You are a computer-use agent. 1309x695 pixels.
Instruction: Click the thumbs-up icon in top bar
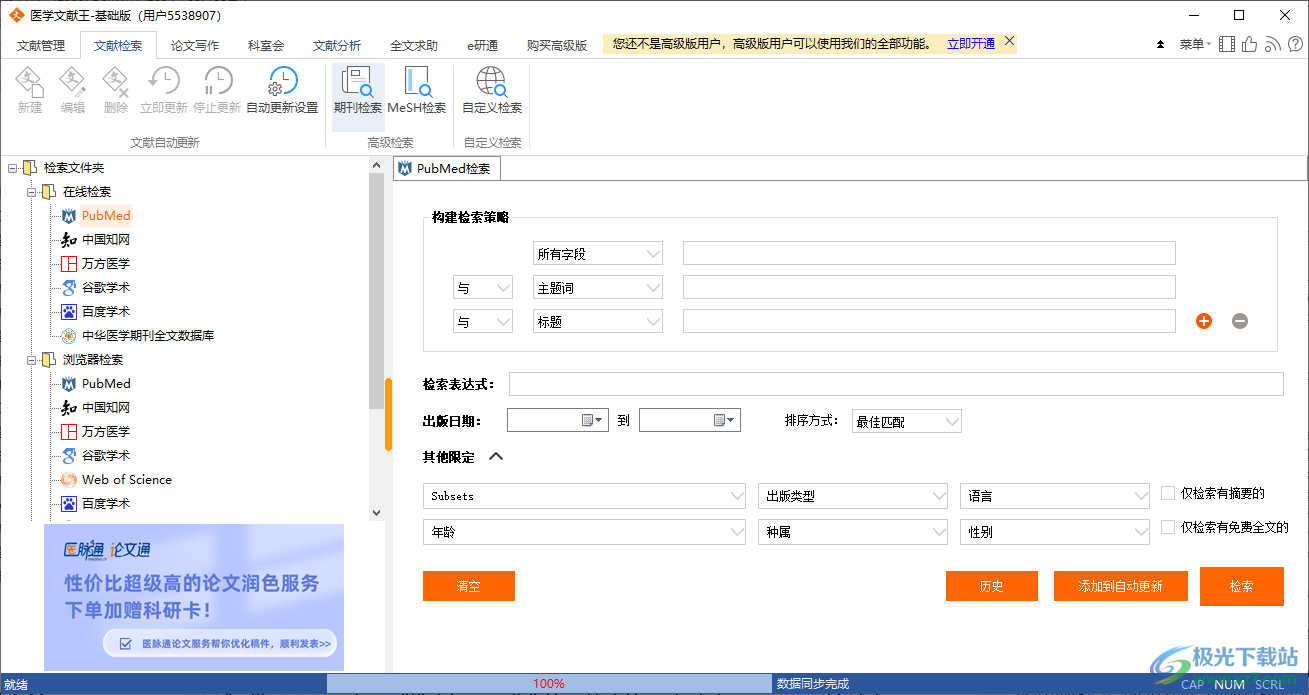click(1250, 44)
